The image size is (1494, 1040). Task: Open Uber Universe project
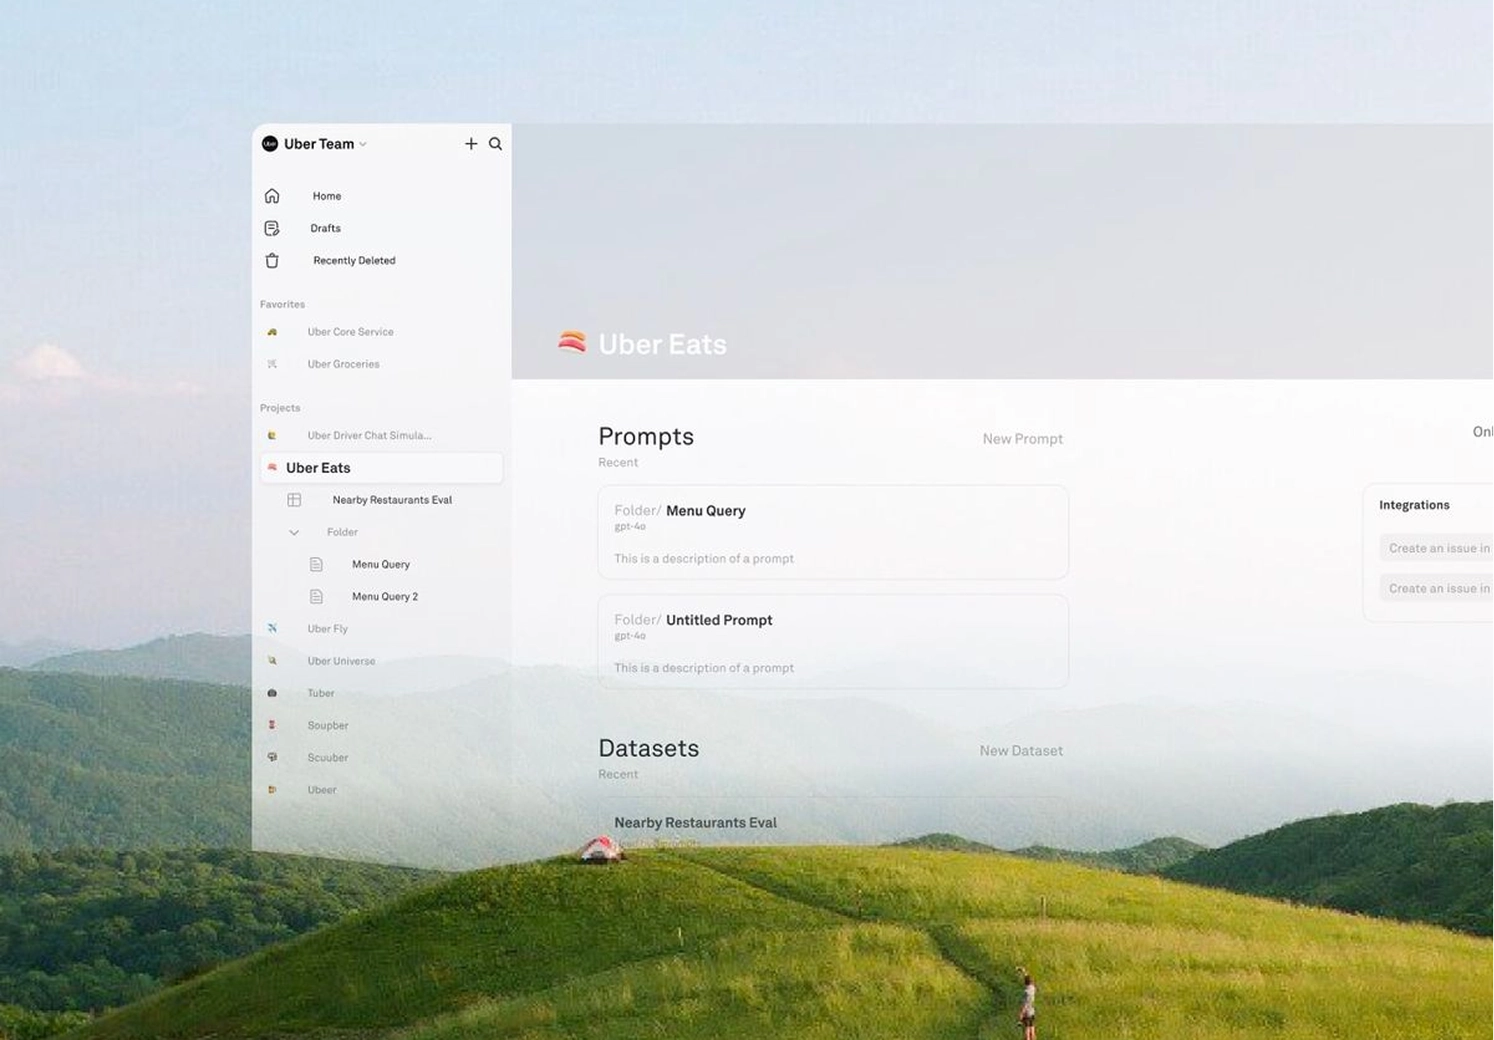click(341, 661)
